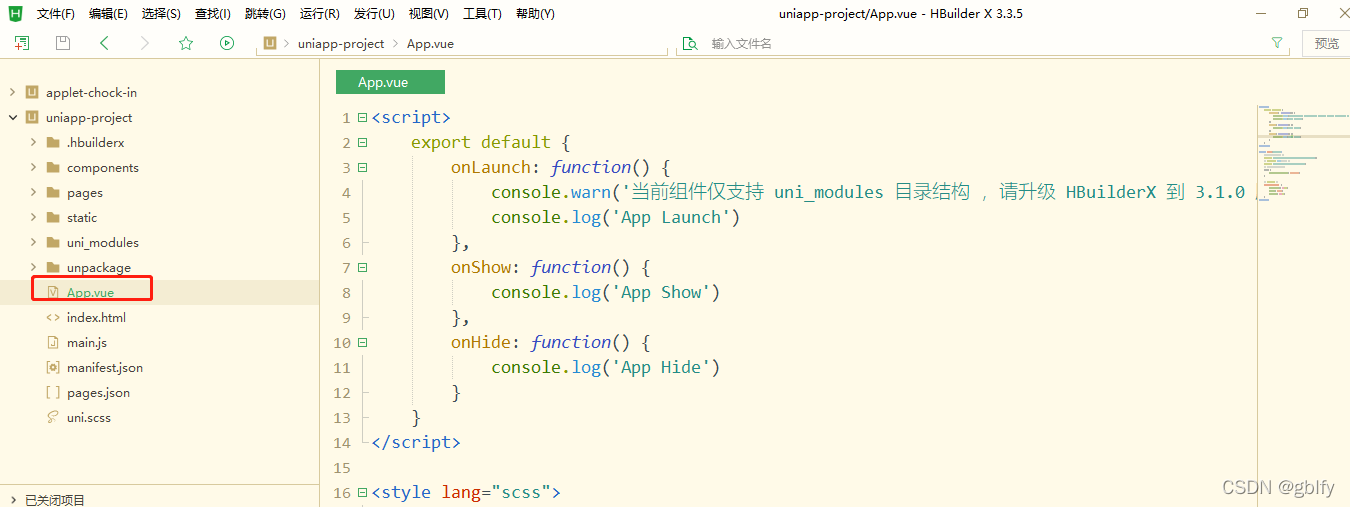The height and width of the screenshot is (507, 1350).
Task: Click line number 15 in the gutter
Action: click(x=343, y=468)
